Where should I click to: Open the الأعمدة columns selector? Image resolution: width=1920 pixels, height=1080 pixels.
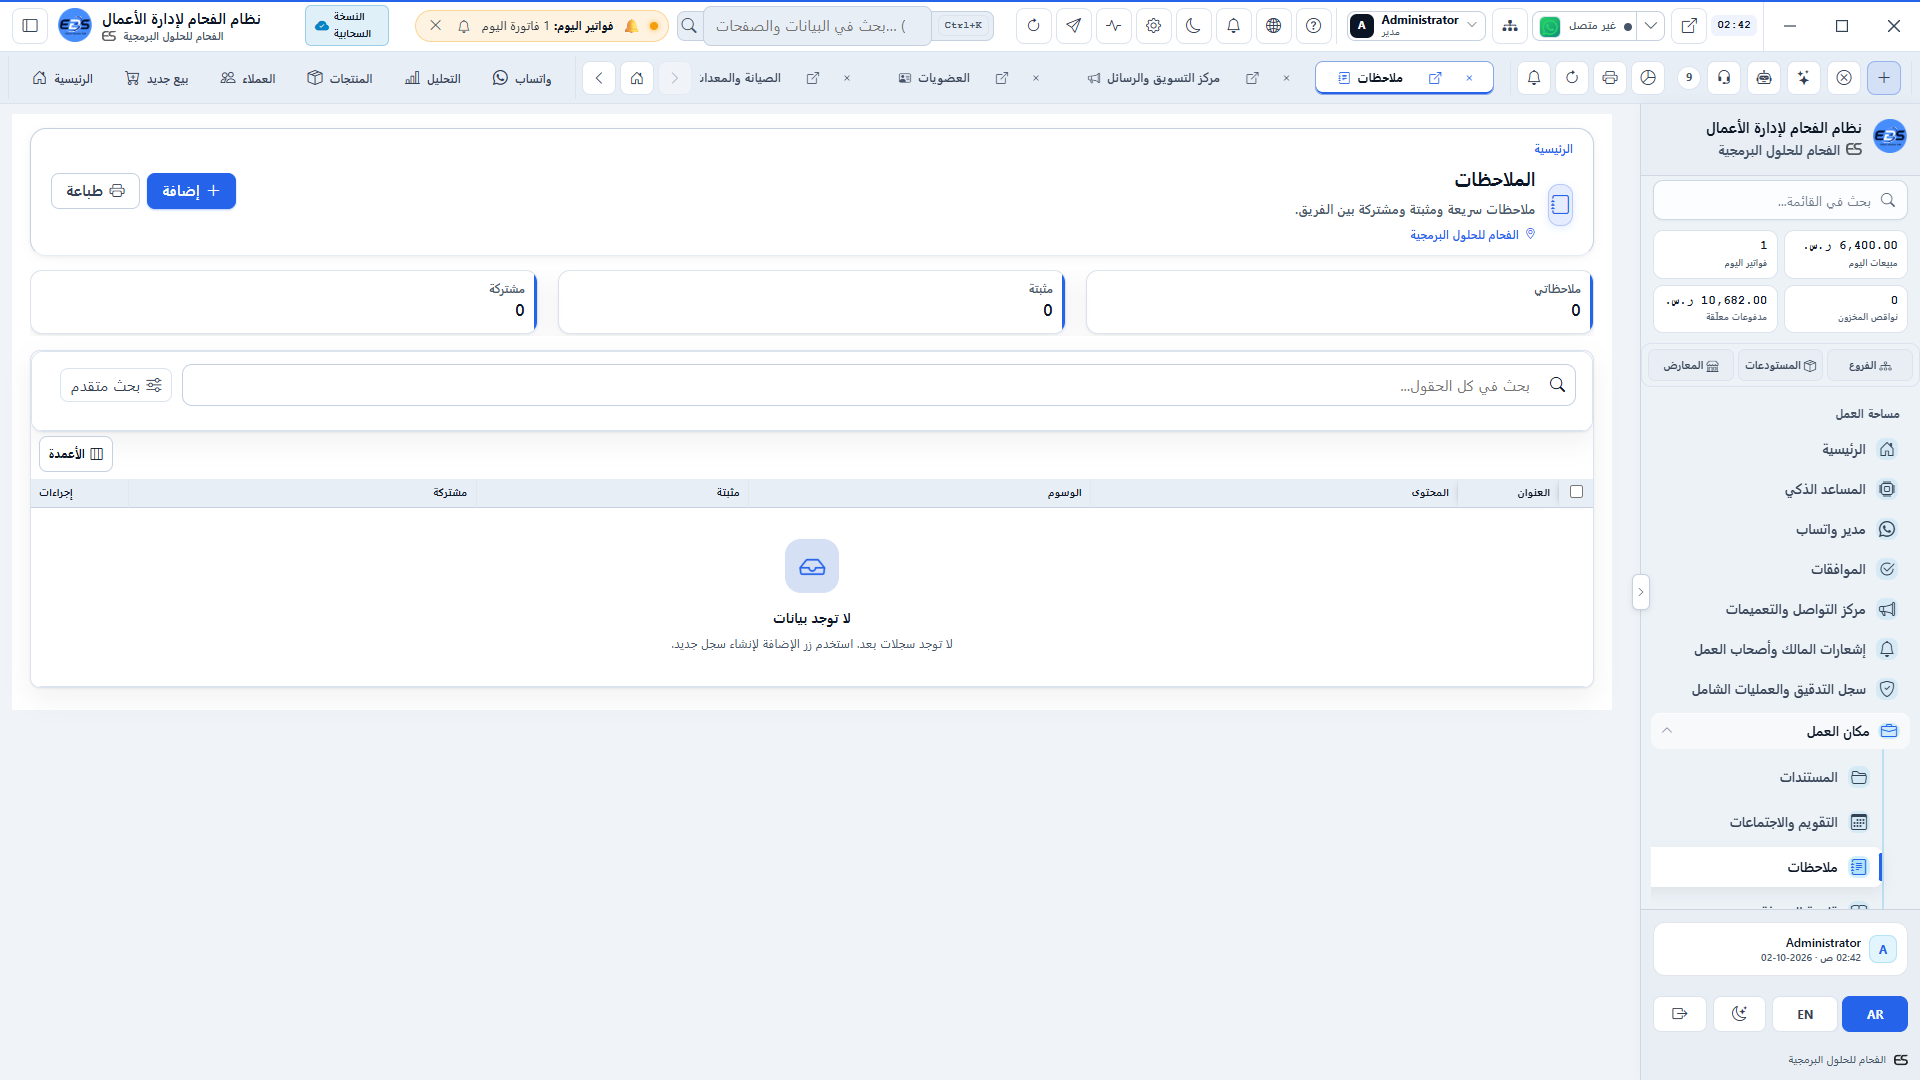click(x=76, y=454)
